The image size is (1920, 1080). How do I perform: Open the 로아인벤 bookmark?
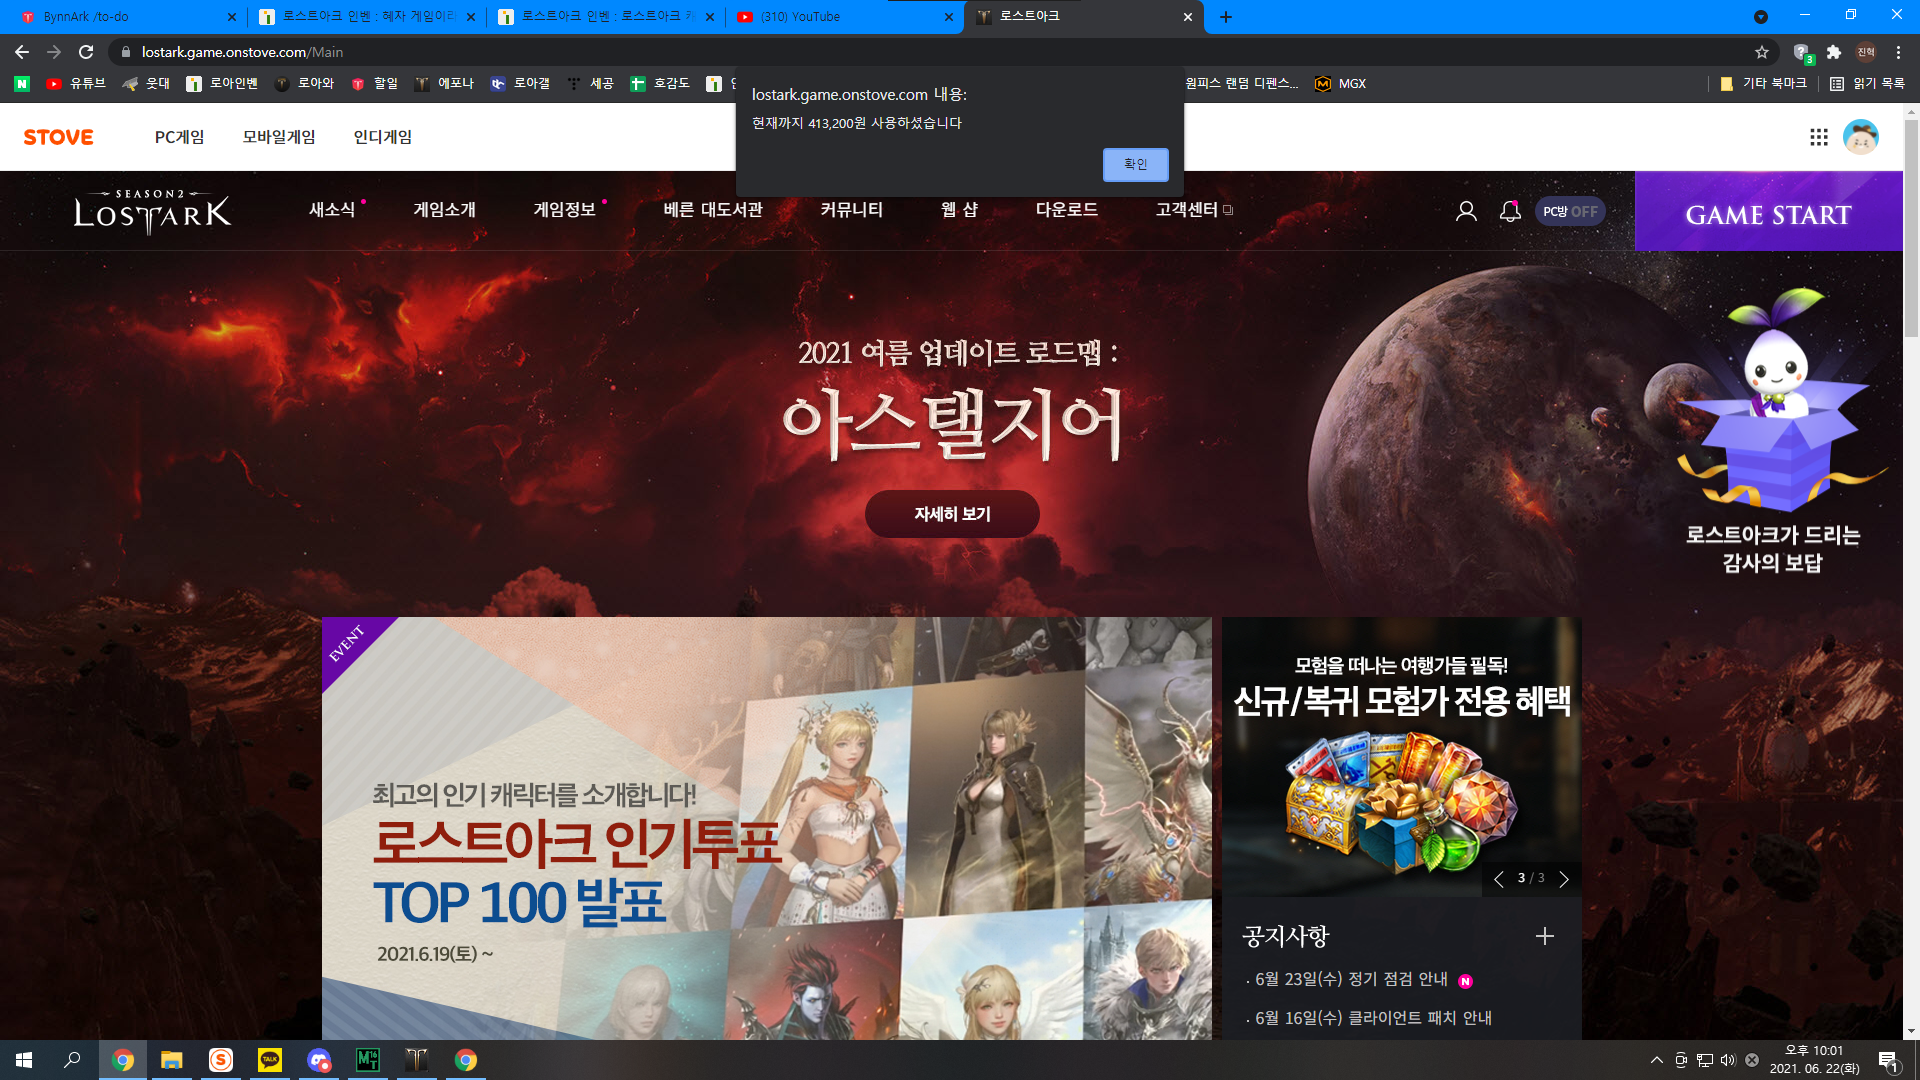(x=222, y=84)
